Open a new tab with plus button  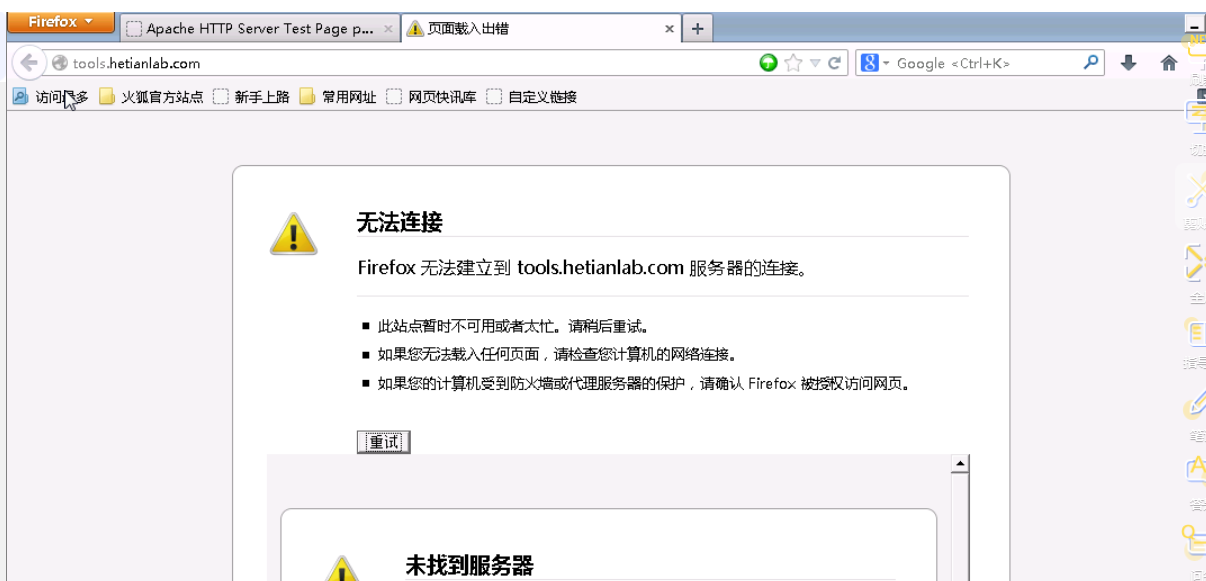coord(697,29)
